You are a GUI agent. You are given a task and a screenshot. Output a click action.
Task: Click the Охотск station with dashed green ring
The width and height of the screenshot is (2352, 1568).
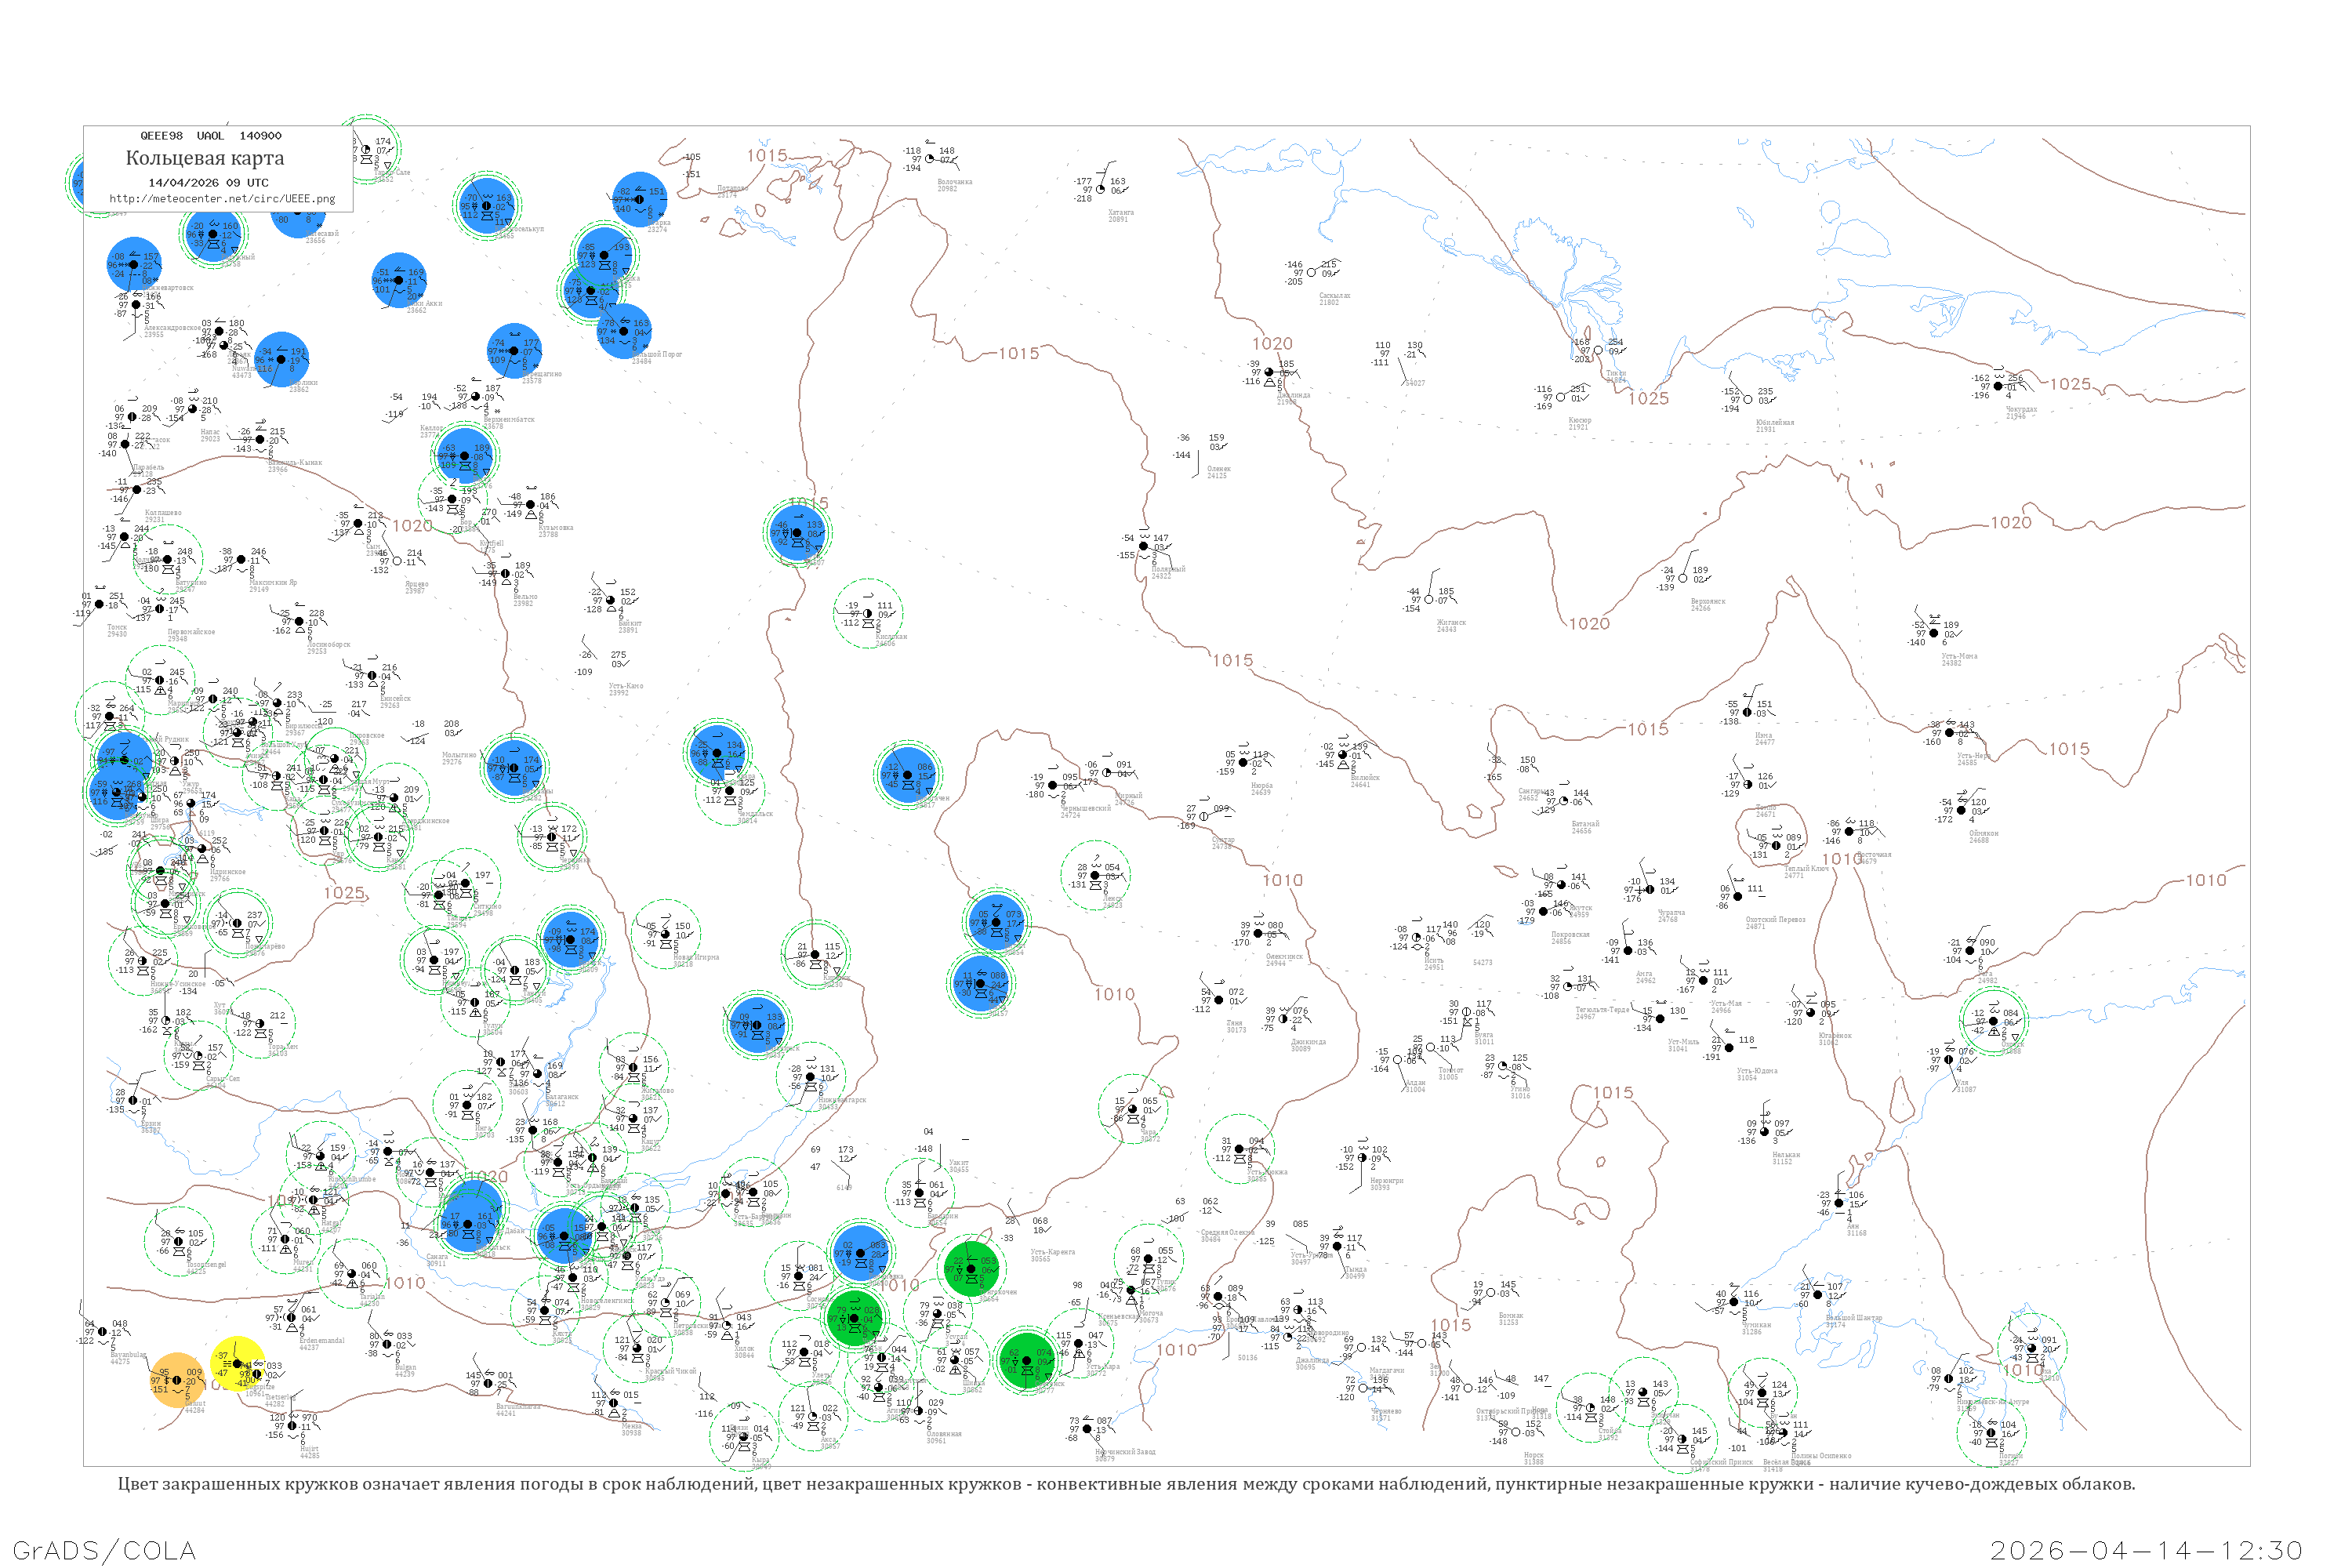click(1993, 1021)
